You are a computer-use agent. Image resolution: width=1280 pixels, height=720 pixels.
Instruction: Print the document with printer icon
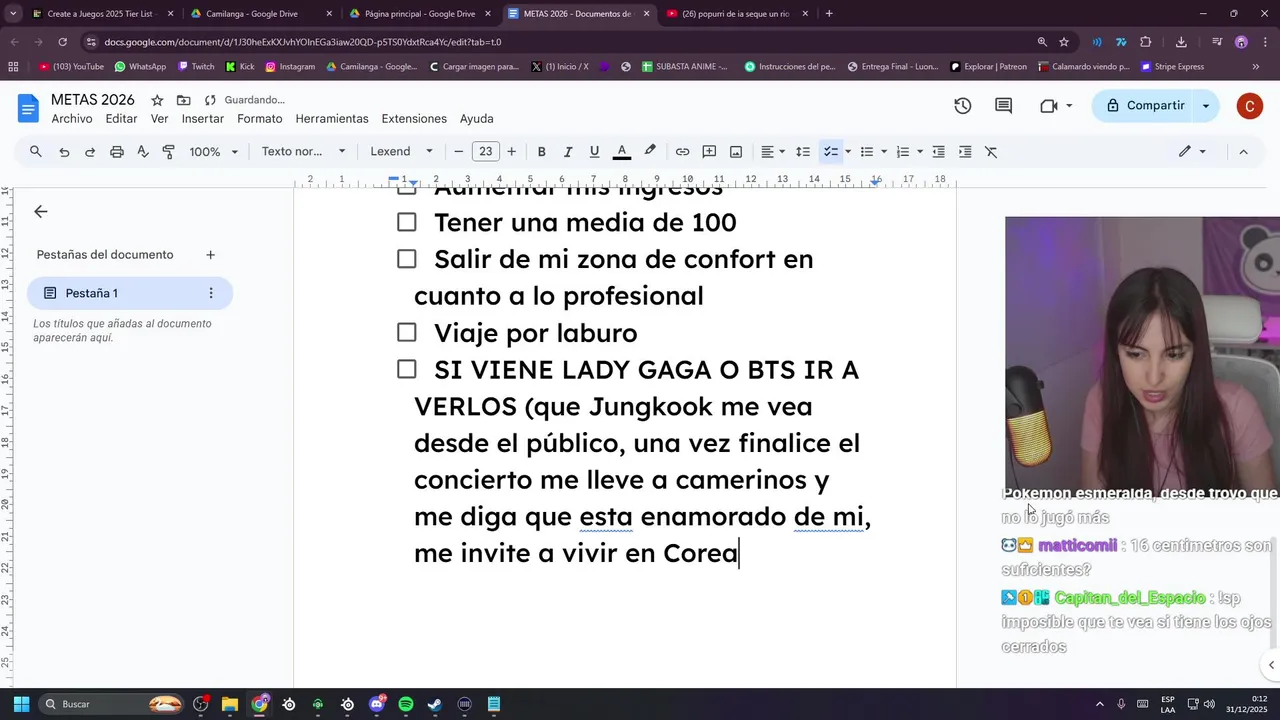click(117, 152)
